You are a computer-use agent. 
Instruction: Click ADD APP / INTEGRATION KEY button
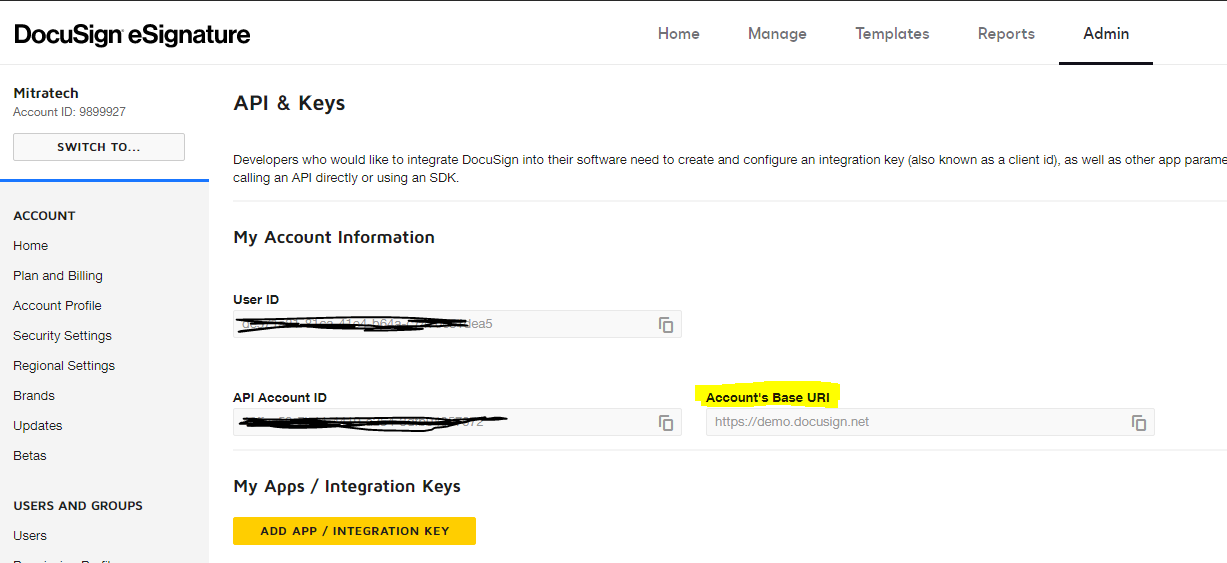coord(355,531)
